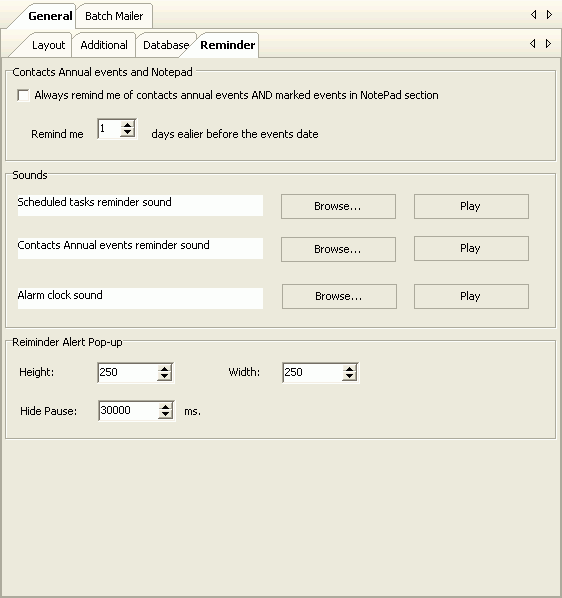Viewport: 562px width, 598px height.
Task: Play the Contacts Annual events sound
Action: [x=471, y=249]
